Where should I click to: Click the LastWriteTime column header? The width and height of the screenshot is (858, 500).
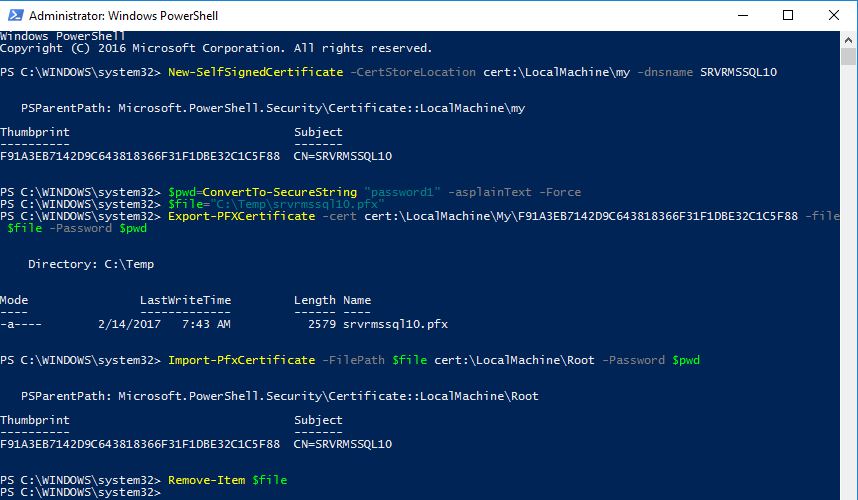coord(185,300)
